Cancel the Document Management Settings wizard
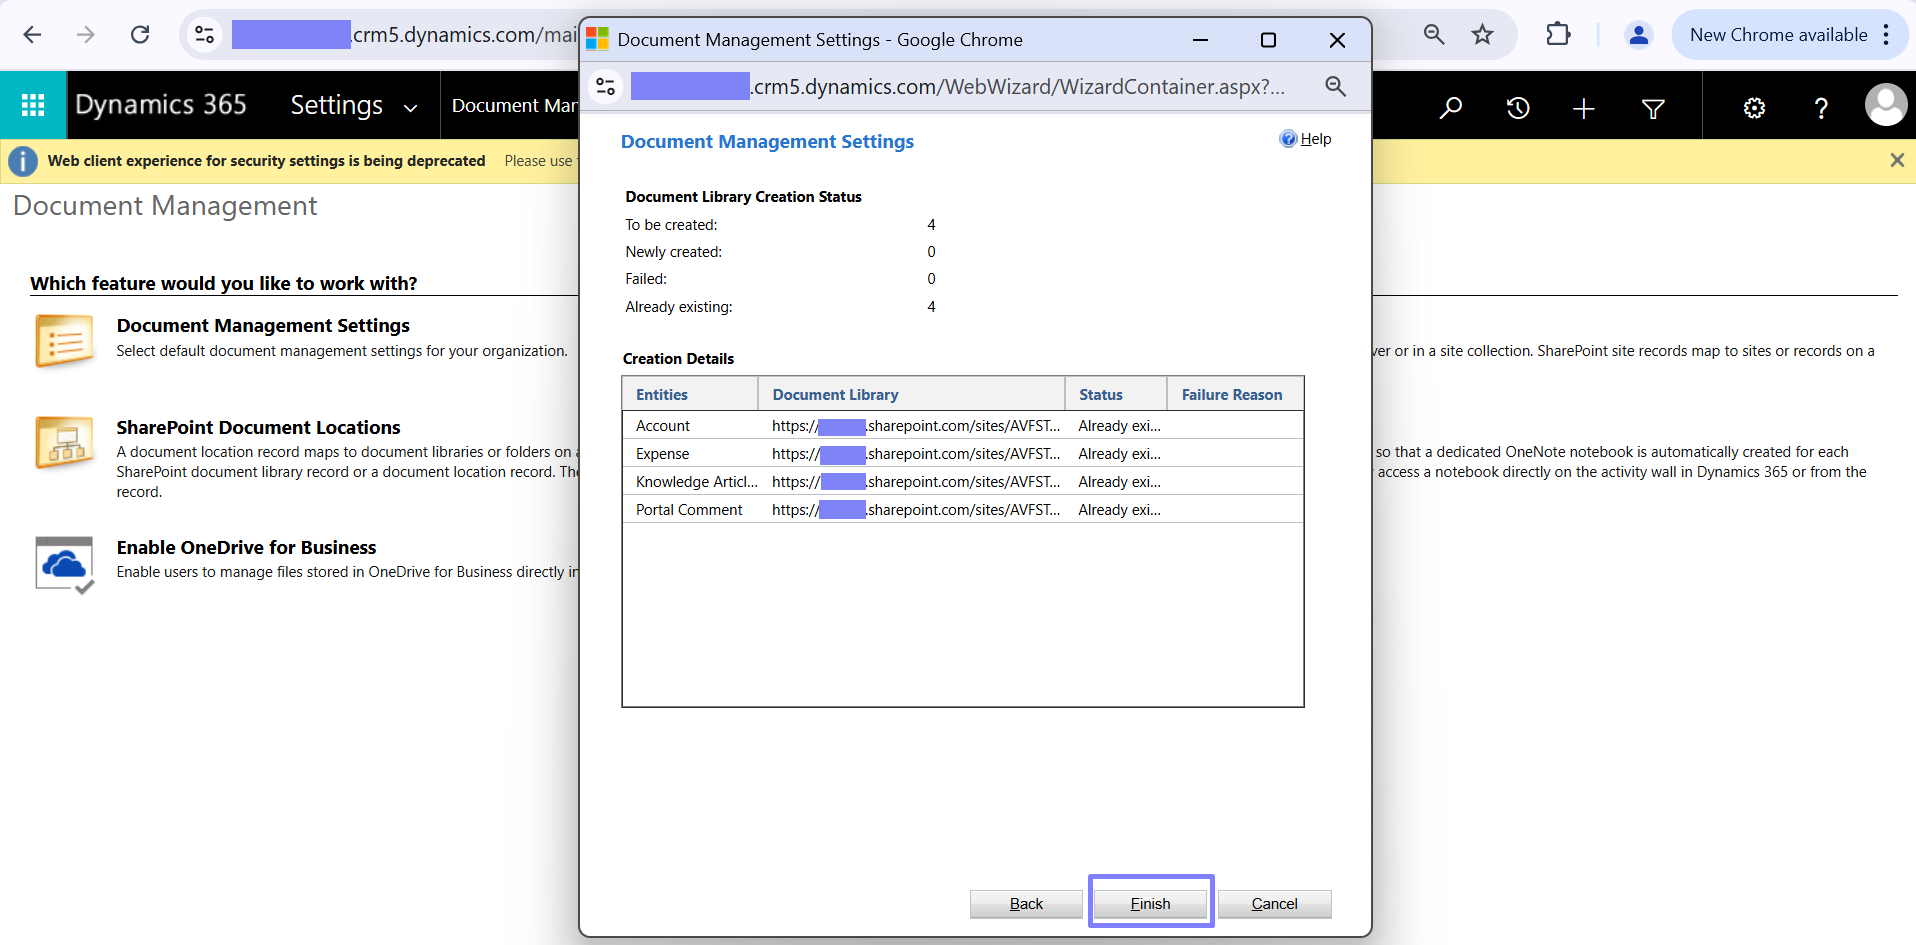Viewport: 1916px width, 945px height. pos(1274,904)
